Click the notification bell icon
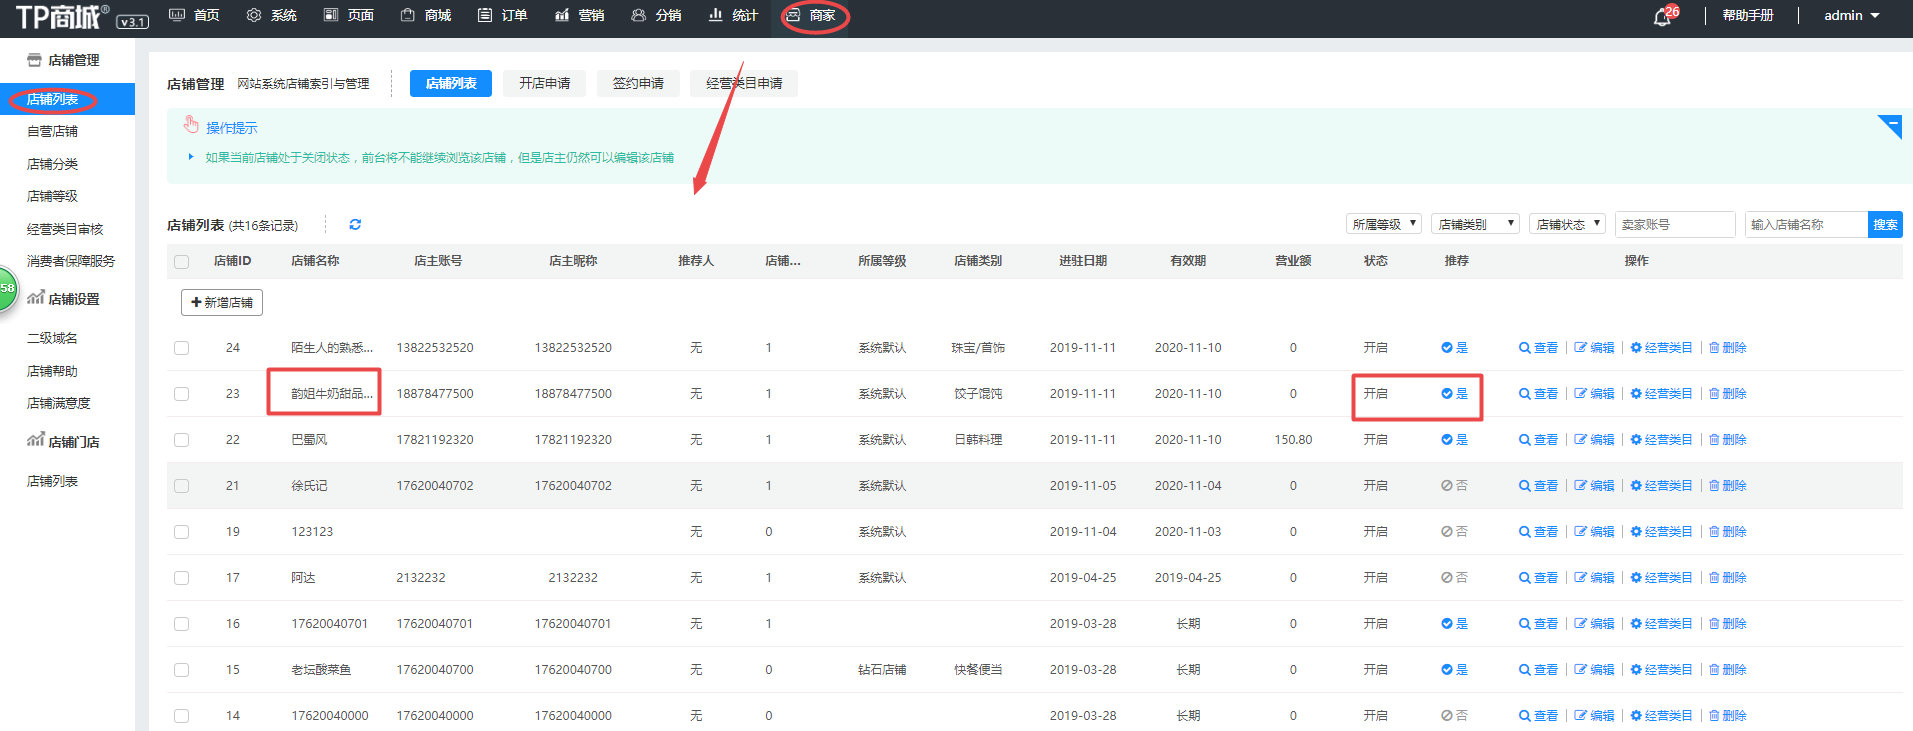Screen dimensions: 1913x731 pos(1662,17)
